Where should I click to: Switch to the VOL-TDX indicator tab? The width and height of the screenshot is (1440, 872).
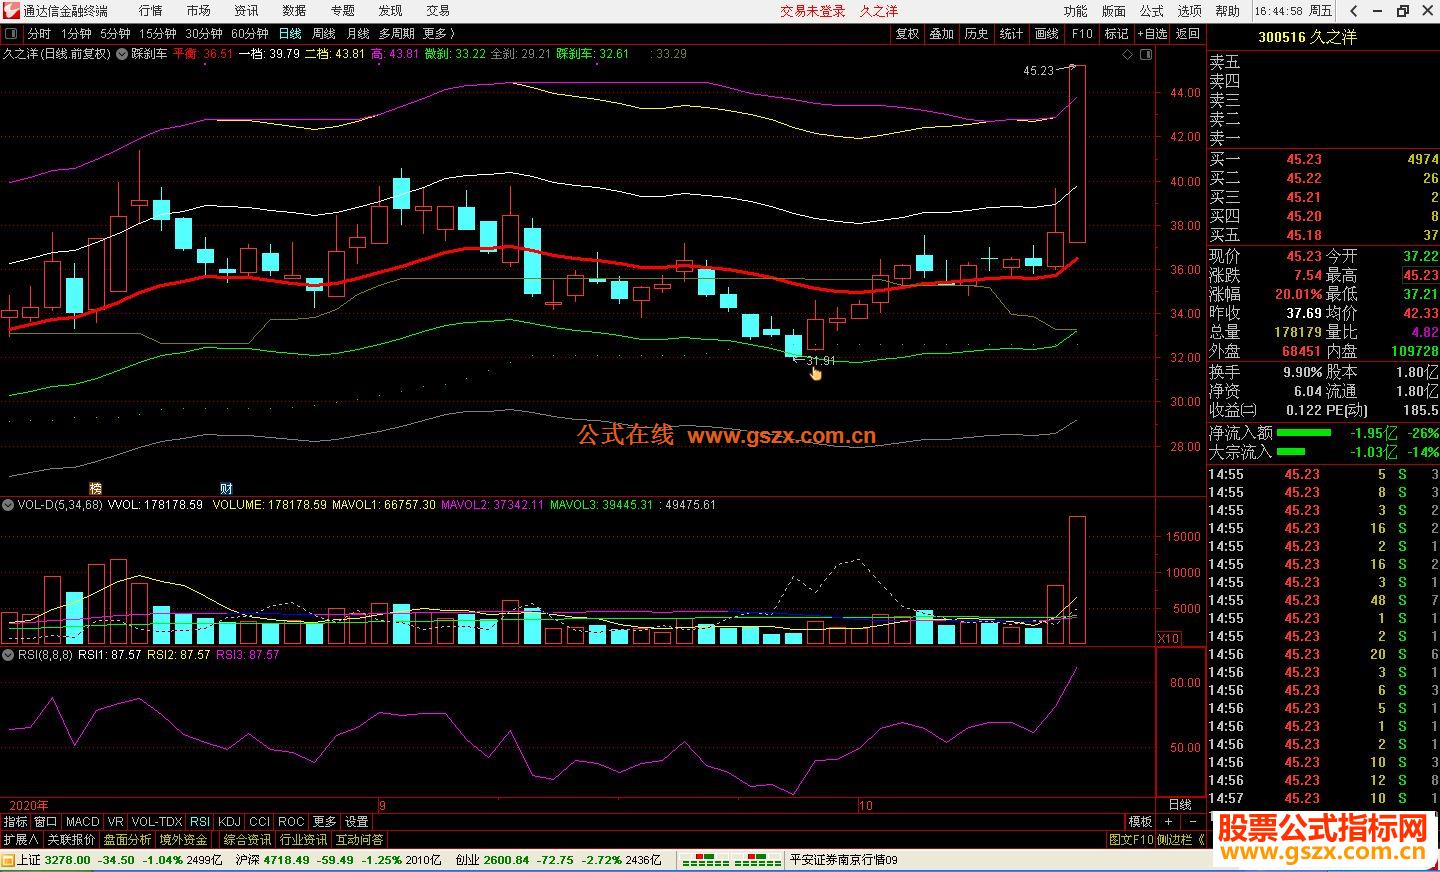pyautogui.click(x=157, y=822)
